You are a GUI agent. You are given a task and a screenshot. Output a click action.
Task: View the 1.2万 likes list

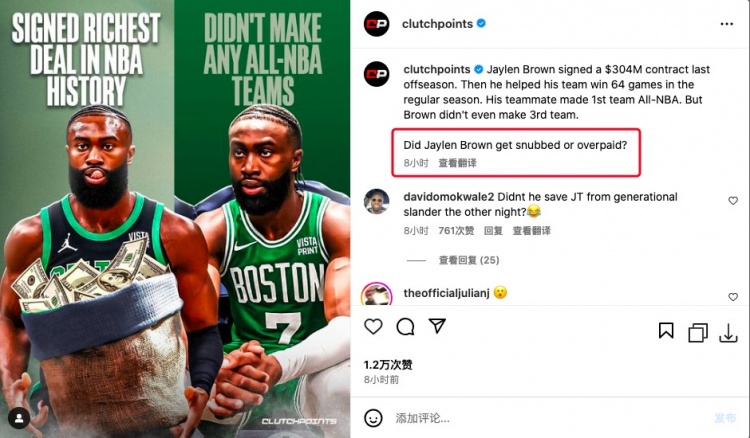[x=388, y=365]
